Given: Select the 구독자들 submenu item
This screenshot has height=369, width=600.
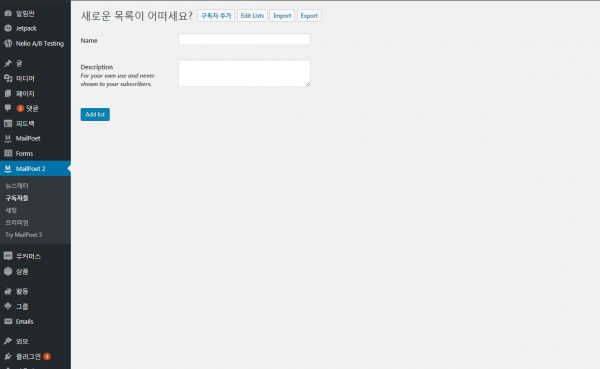Looking at the screenshot, I should (x=17, y=198).
